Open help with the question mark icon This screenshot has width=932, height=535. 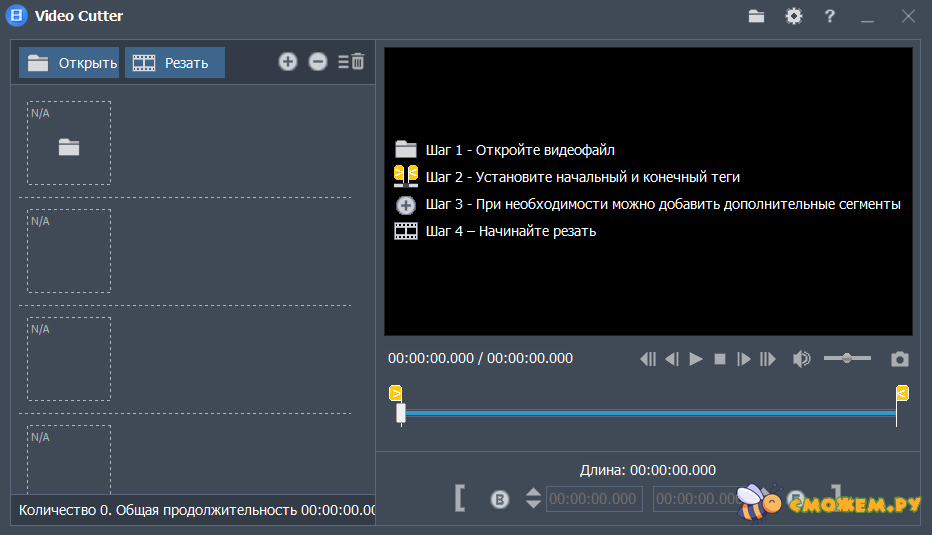[829, 16]
